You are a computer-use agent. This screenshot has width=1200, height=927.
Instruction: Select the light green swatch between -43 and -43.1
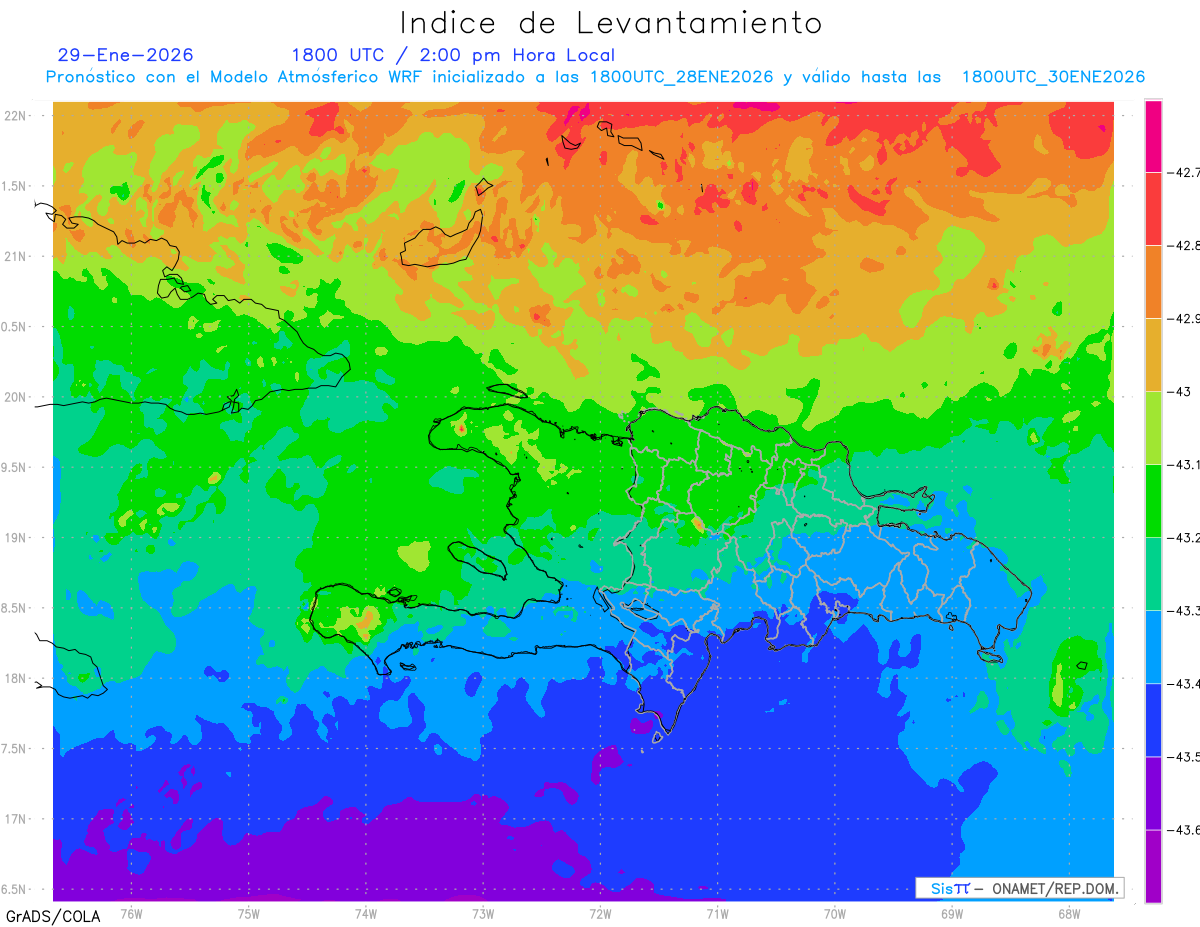pos(1153,427)
